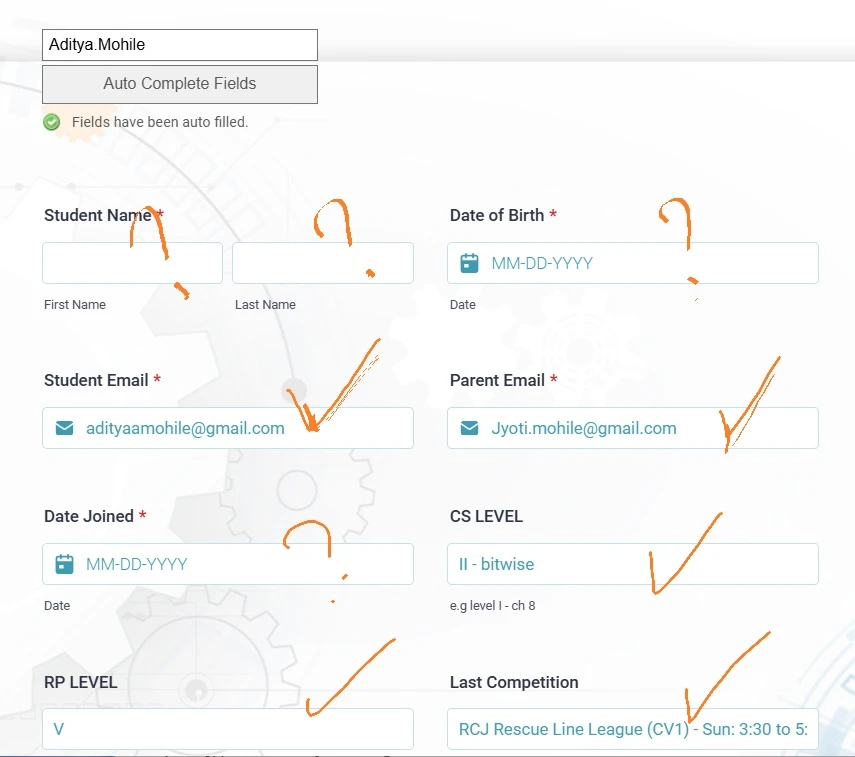855x757 pixels.
Task: Click the Aditya.Mohile name search field
Action: tap(180, 45)
